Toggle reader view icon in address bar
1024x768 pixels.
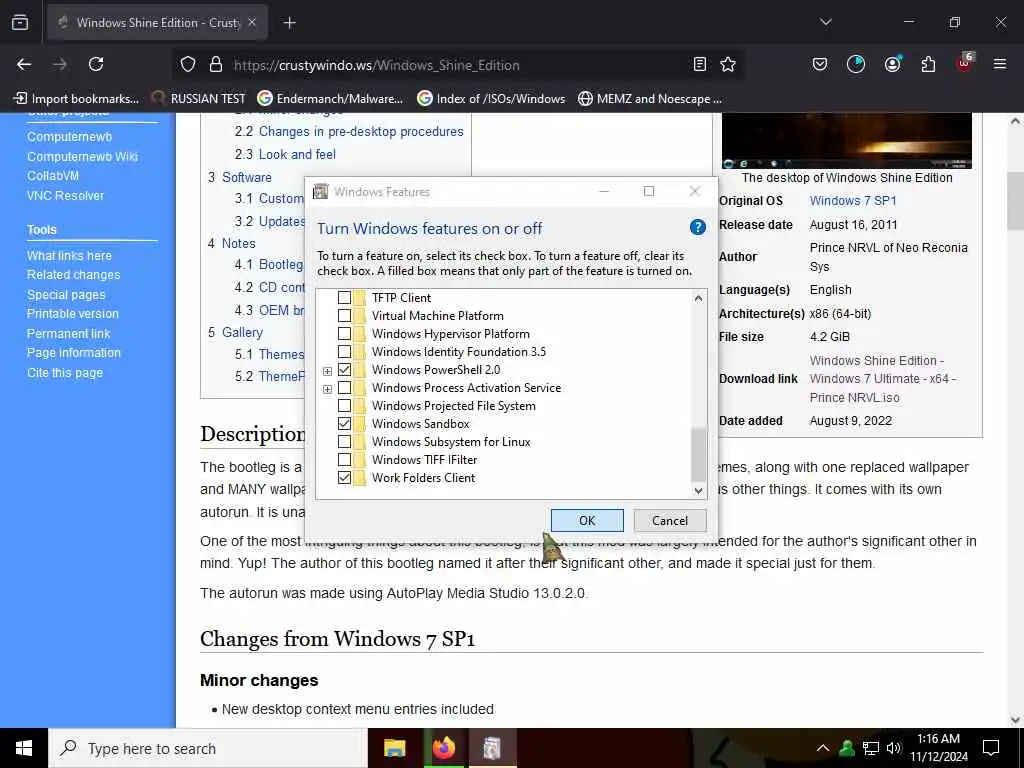tap(699, 64)
